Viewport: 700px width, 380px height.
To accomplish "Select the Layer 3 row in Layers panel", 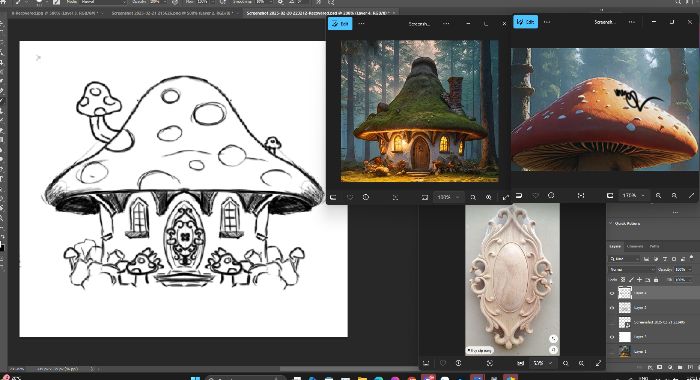I will pos(654,308).
